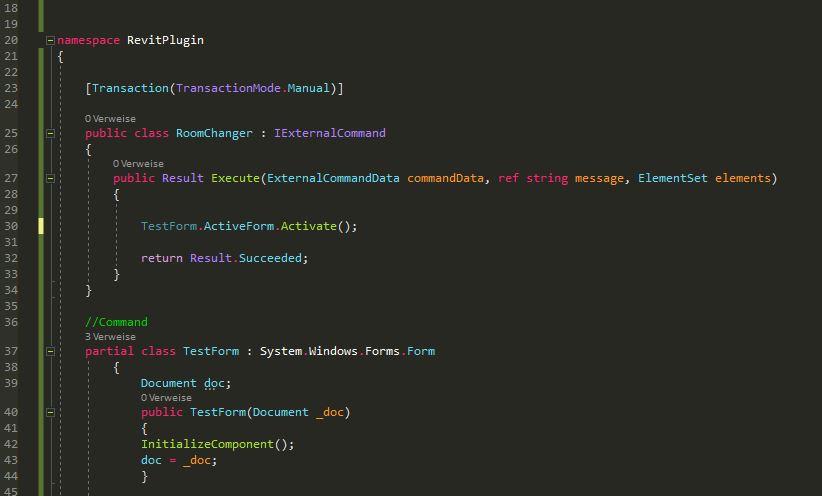The height and width of the screenshot is (496, 822).
Task: Click TestForm in the partial class declaration
Action: 211,351
